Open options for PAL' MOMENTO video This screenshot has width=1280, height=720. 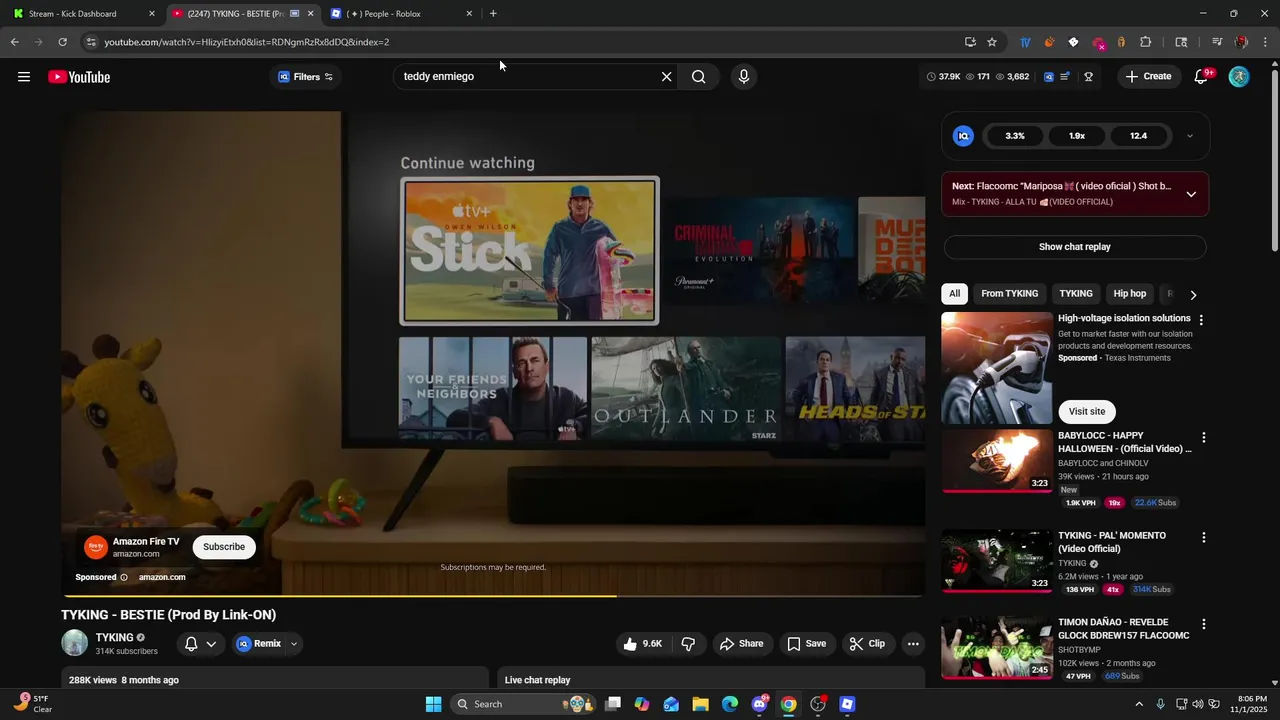(1203, 538)
